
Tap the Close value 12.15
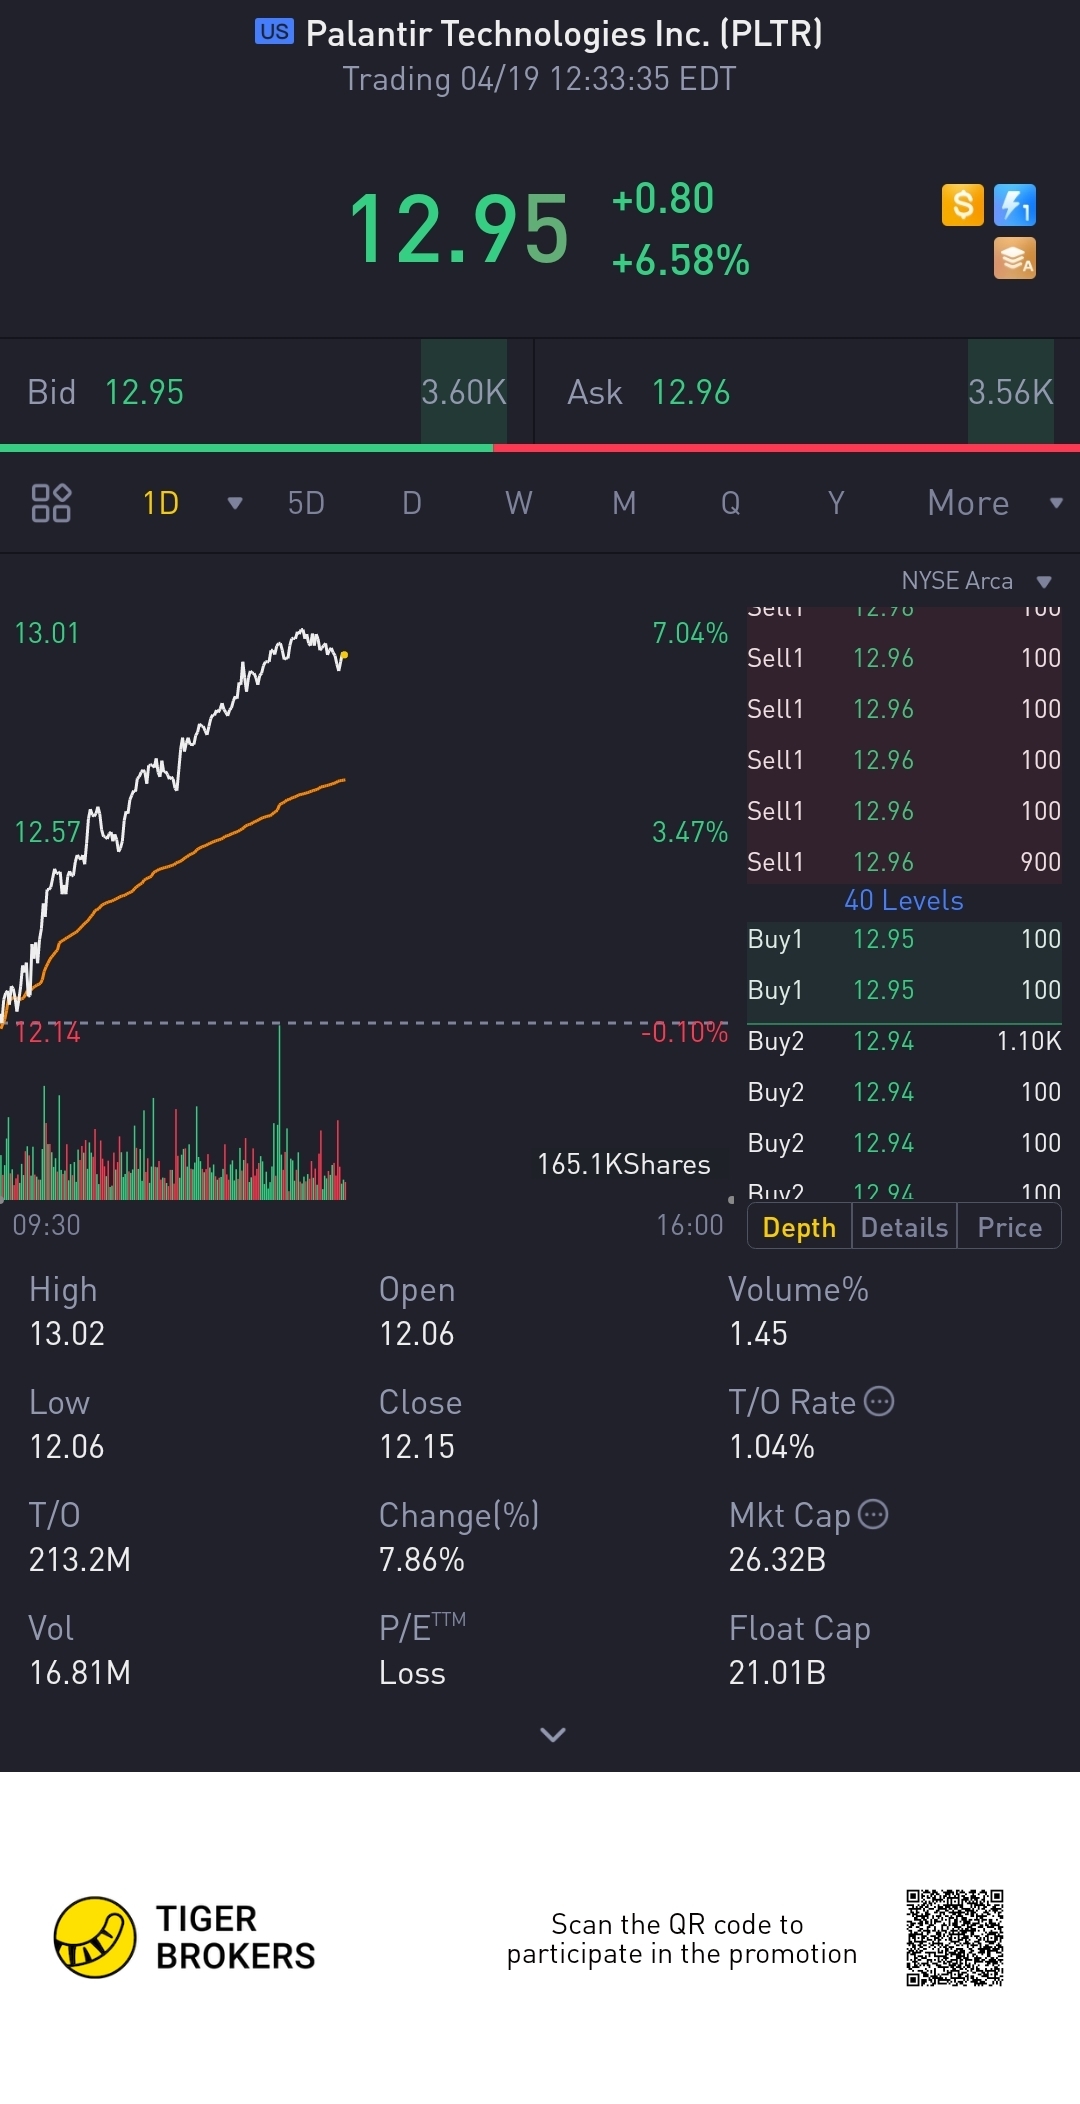click(x=416, y=1446)
